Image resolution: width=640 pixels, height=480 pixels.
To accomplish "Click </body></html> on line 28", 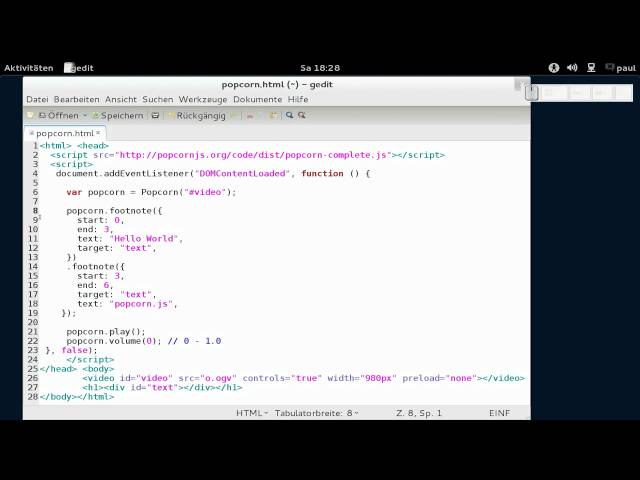I will pos(77,397).
